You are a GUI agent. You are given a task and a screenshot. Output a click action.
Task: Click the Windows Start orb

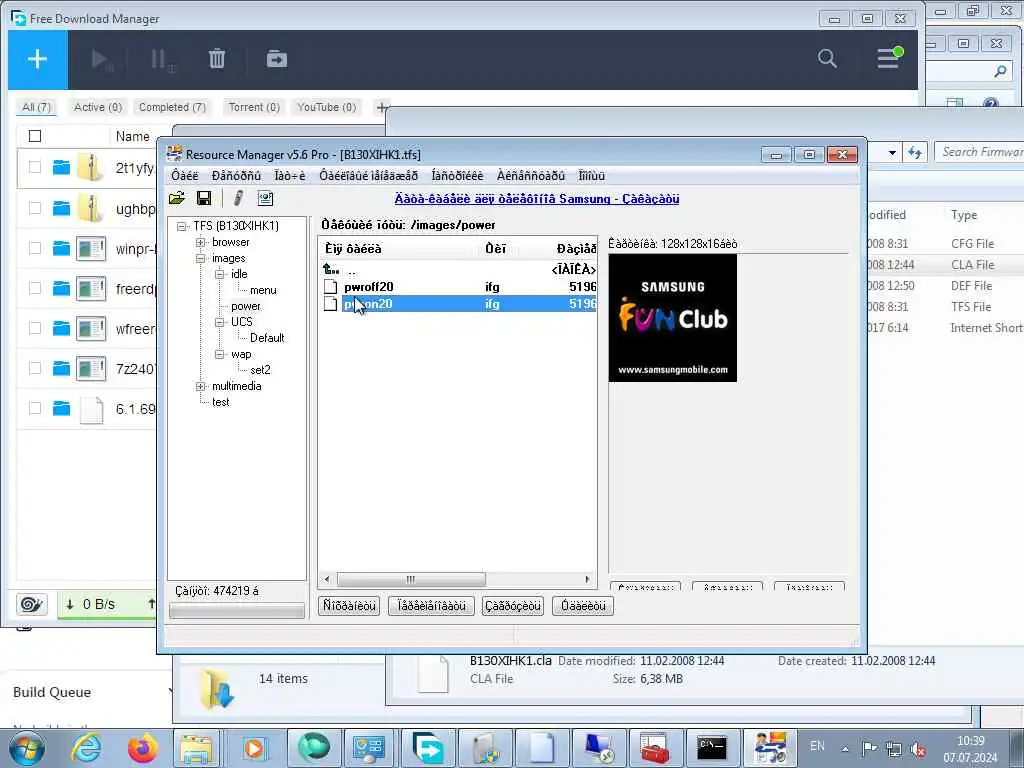coord(27,748)
